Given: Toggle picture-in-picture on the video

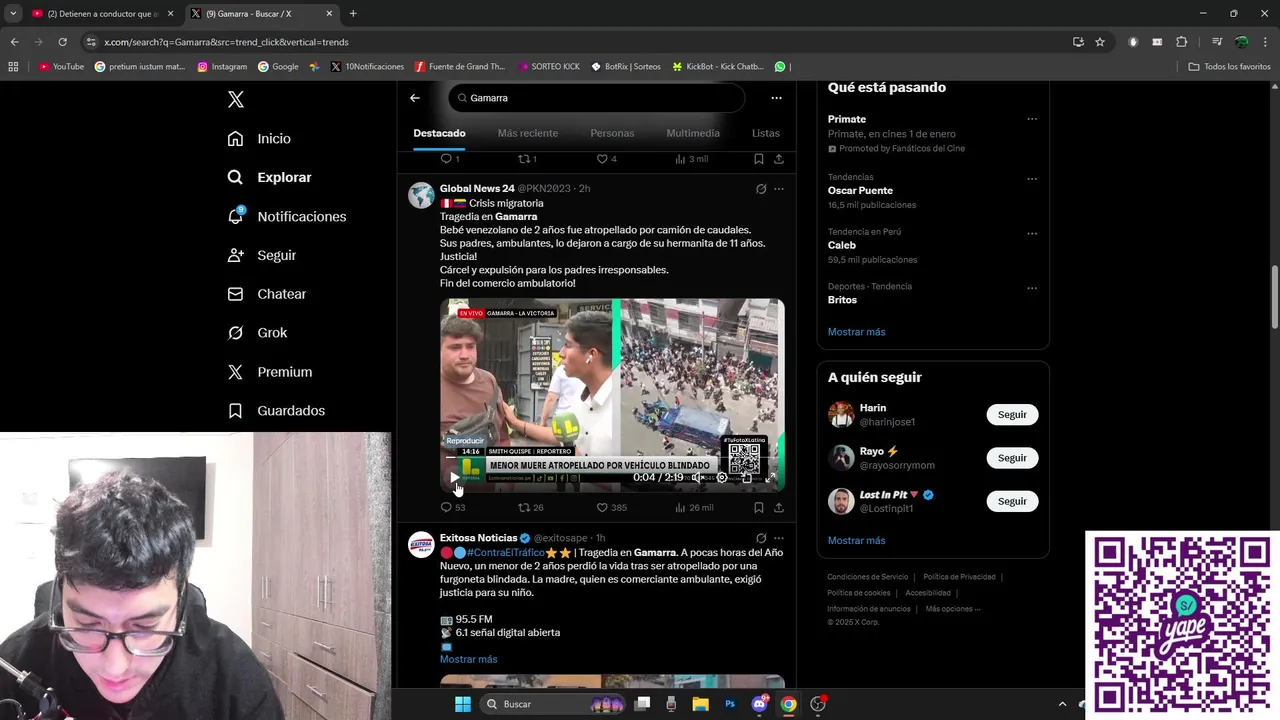Looking at the screenshot, I should pos(746,478).
